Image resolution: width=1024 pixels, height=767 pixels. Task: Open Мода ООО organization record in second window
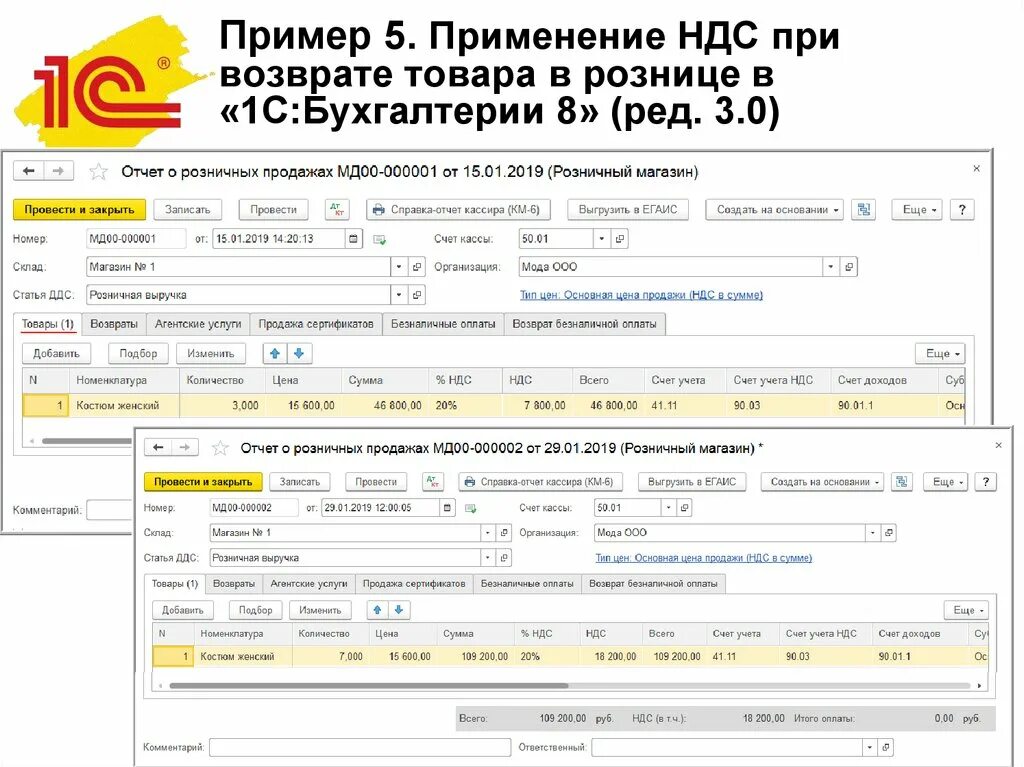(888, 533)
